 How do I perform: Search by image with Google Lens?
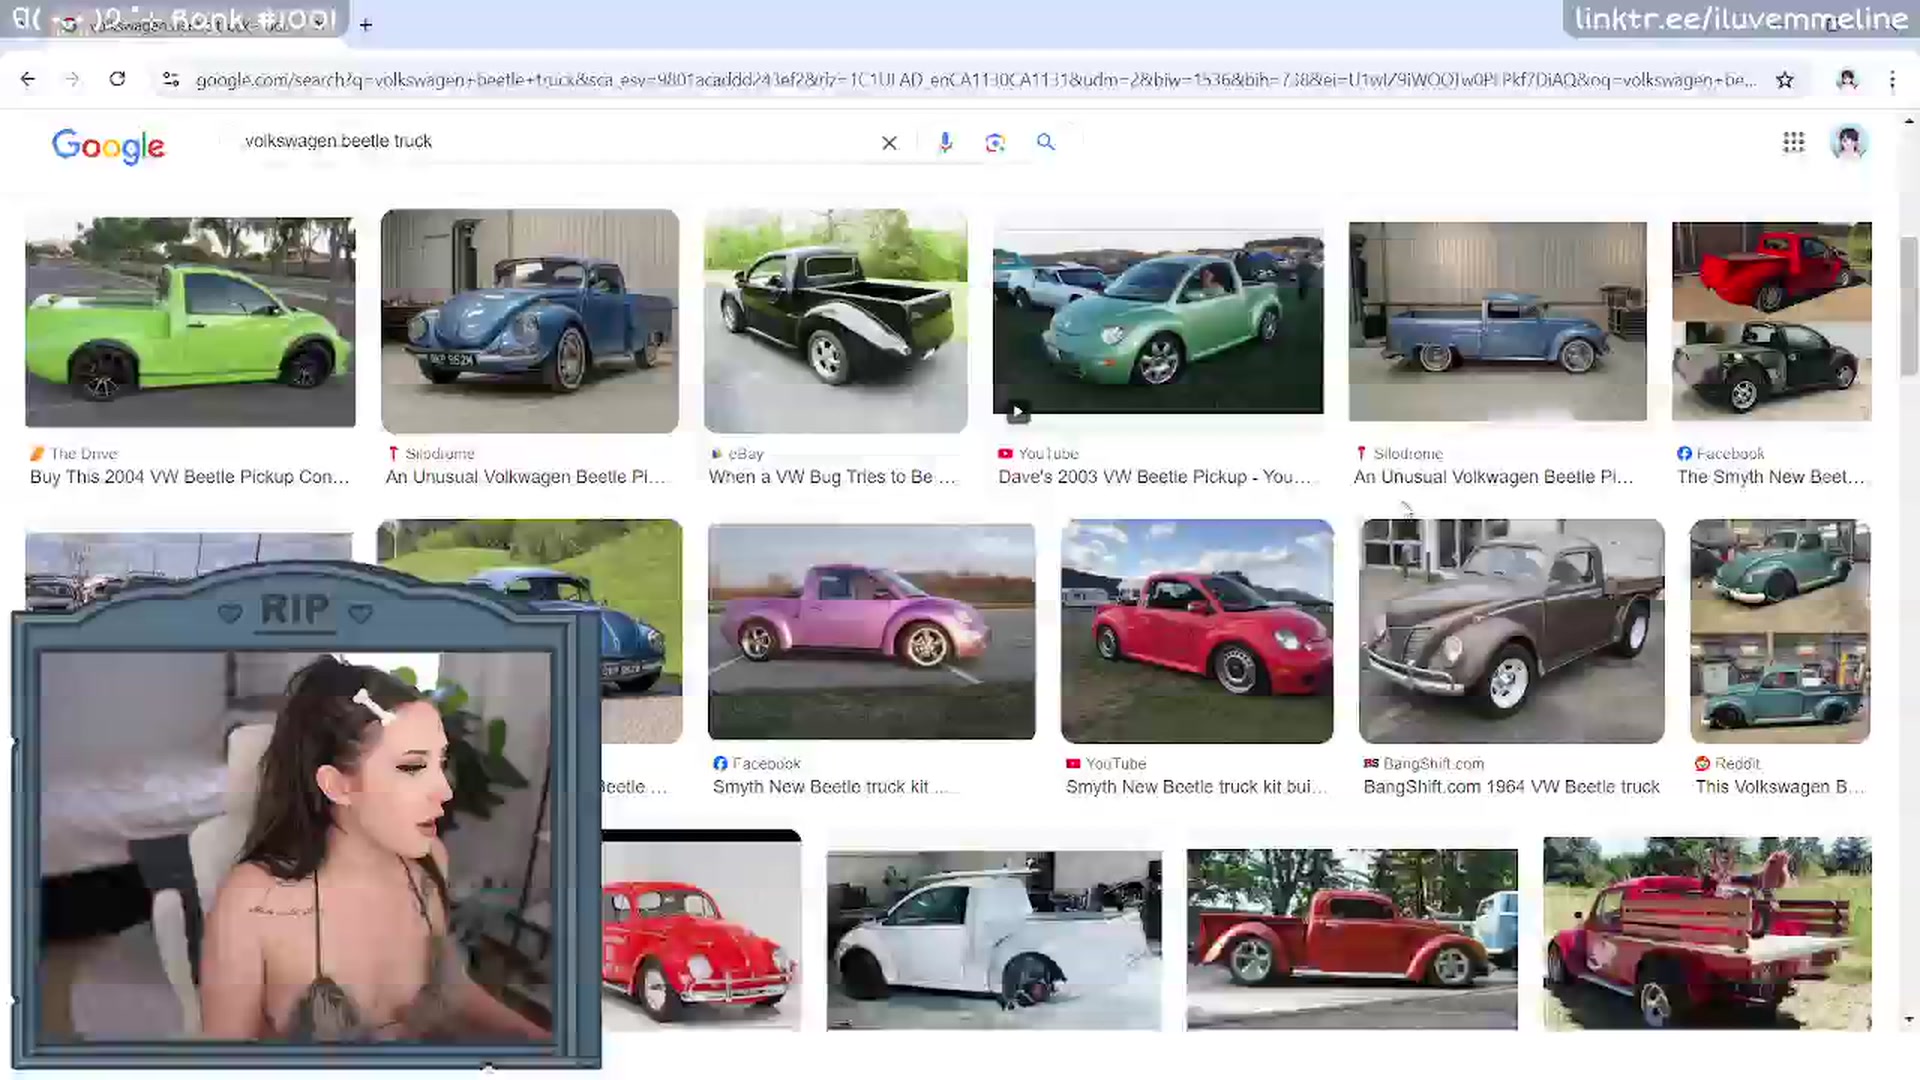click(995, 143)
